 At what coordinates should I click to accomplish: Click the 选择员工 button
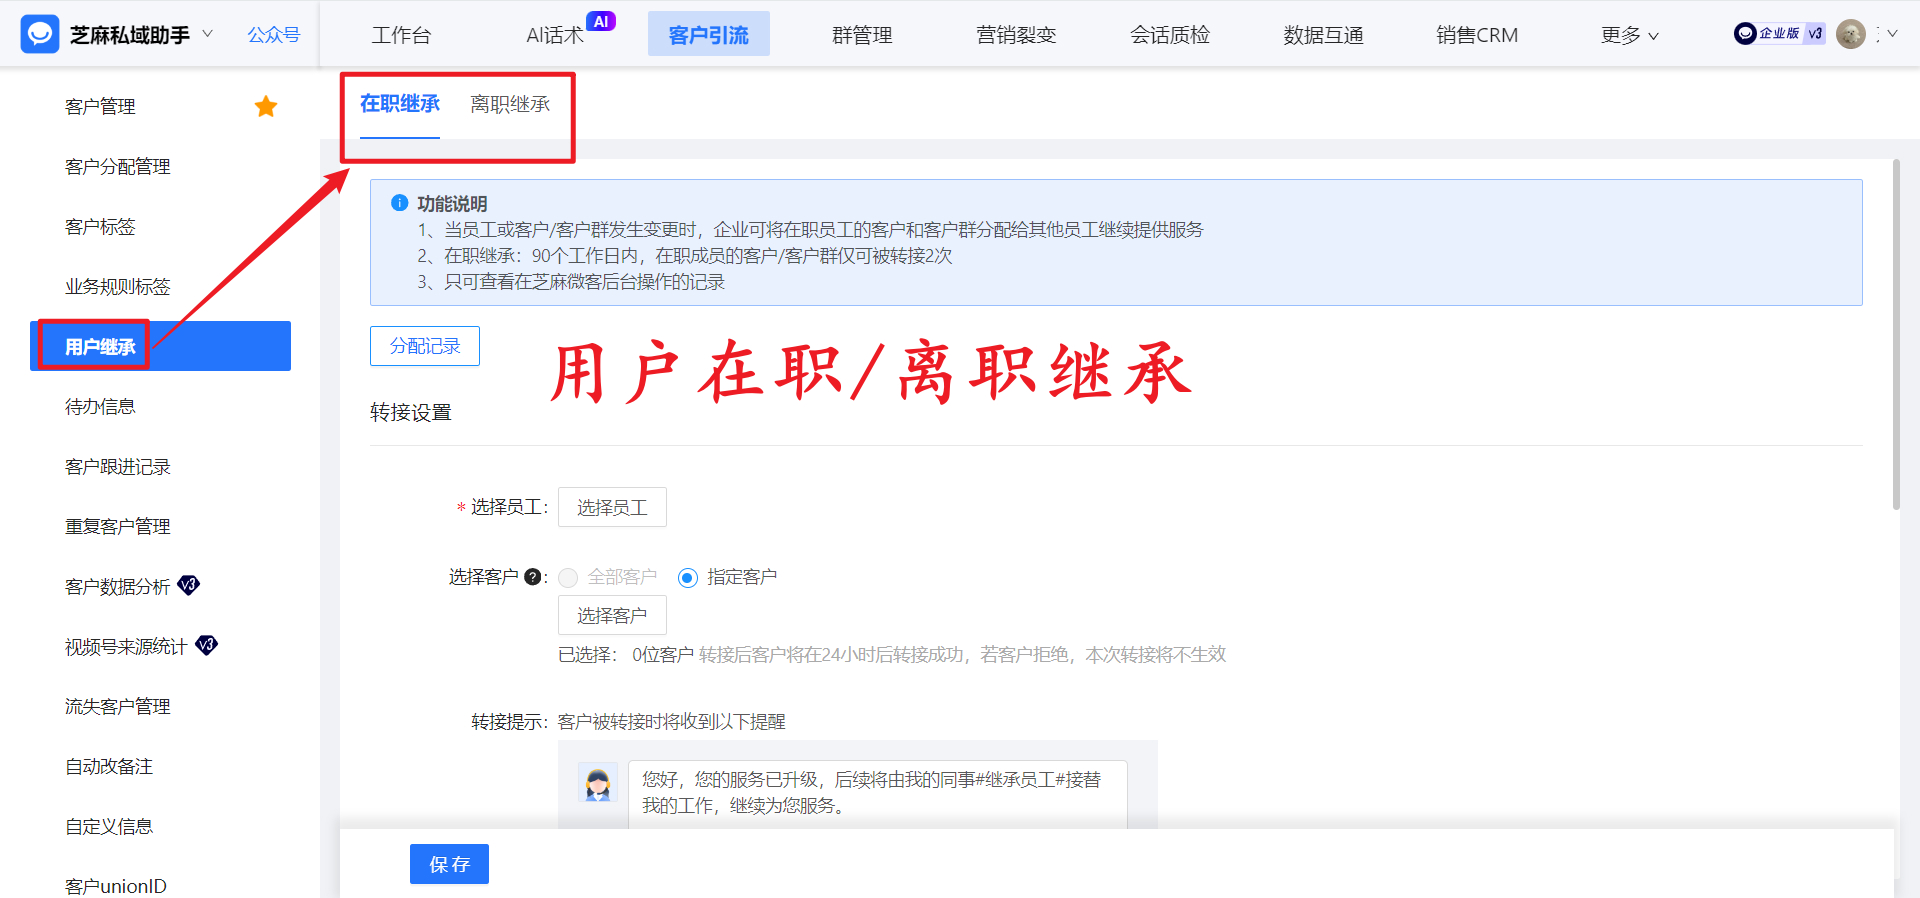[x=612, y=507]
